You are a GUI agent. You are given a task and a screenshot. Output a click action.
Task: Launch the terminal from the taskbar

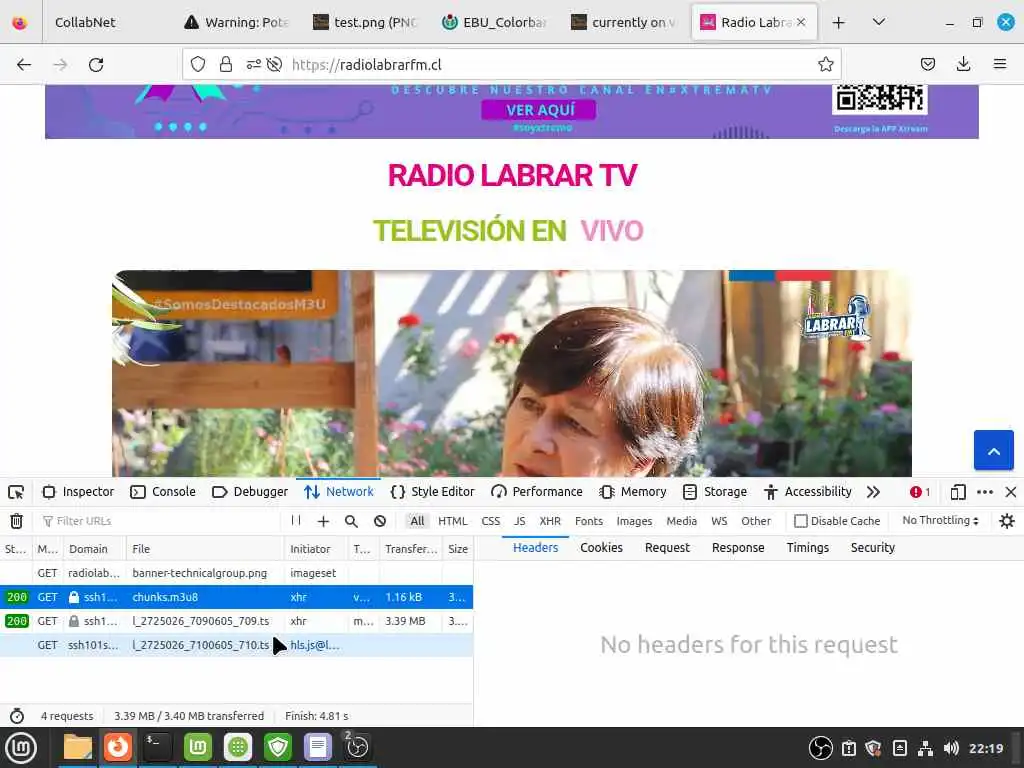pos(157,747)
